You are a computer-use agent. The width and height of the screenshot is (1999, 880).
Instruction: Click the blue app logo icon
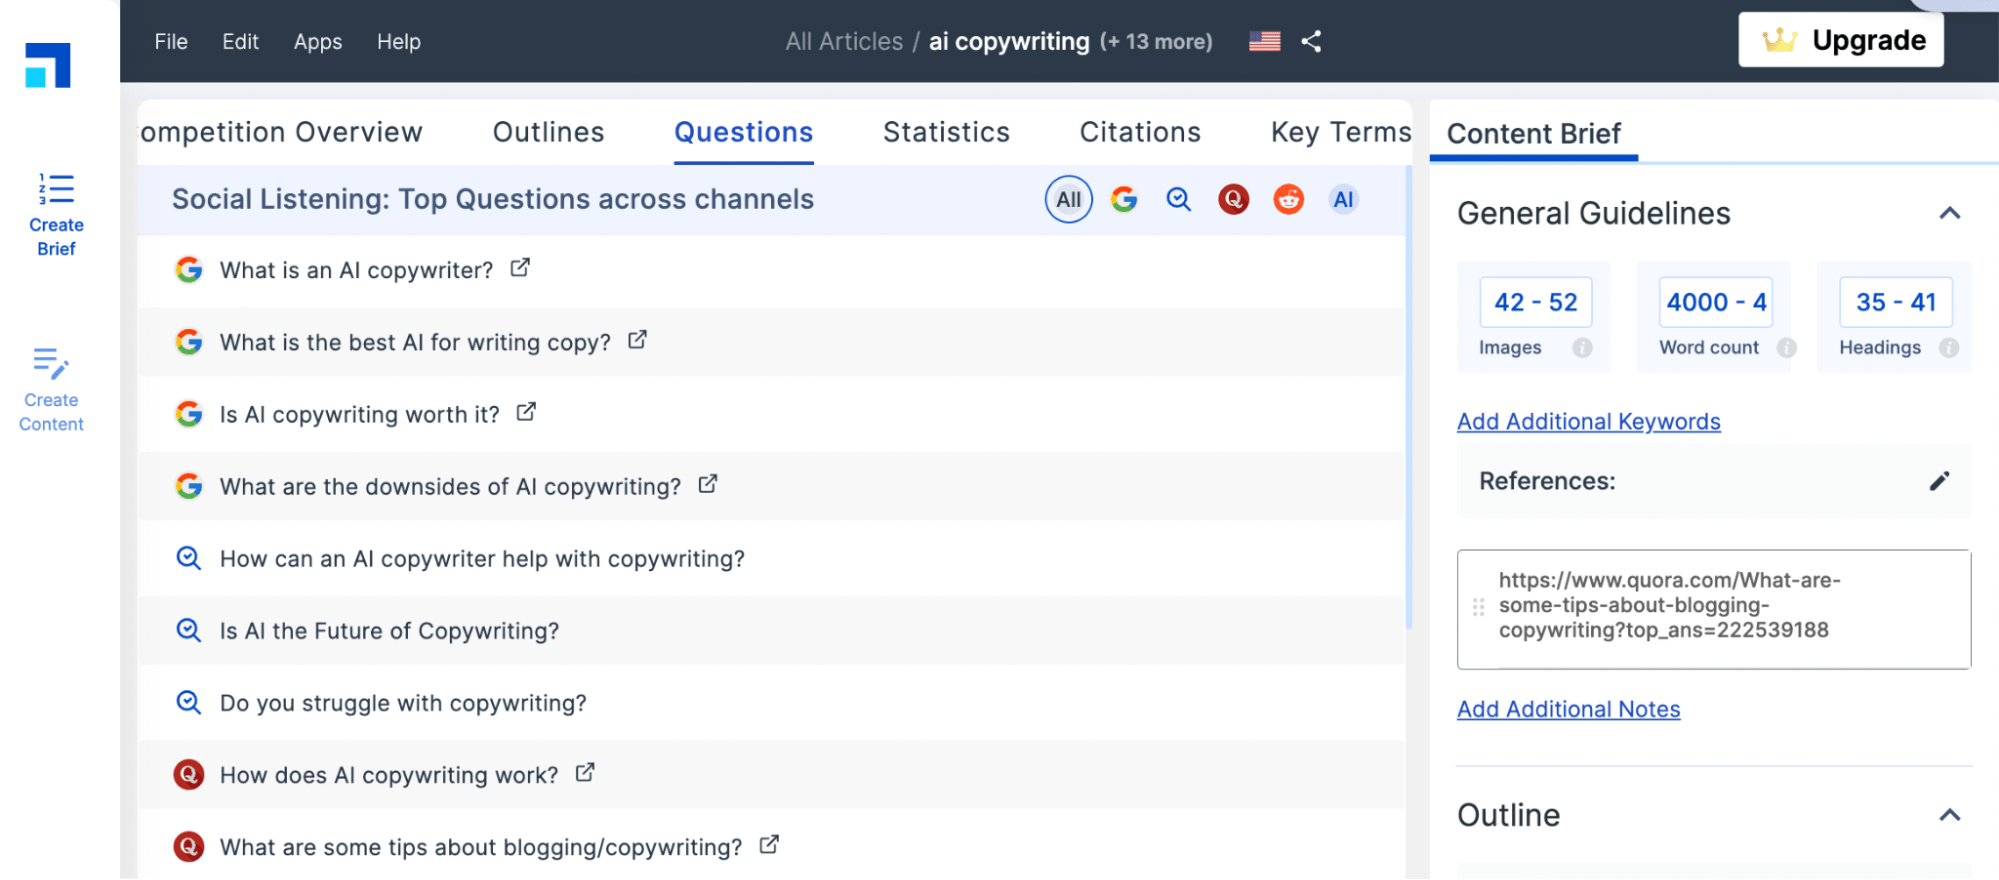48,65
